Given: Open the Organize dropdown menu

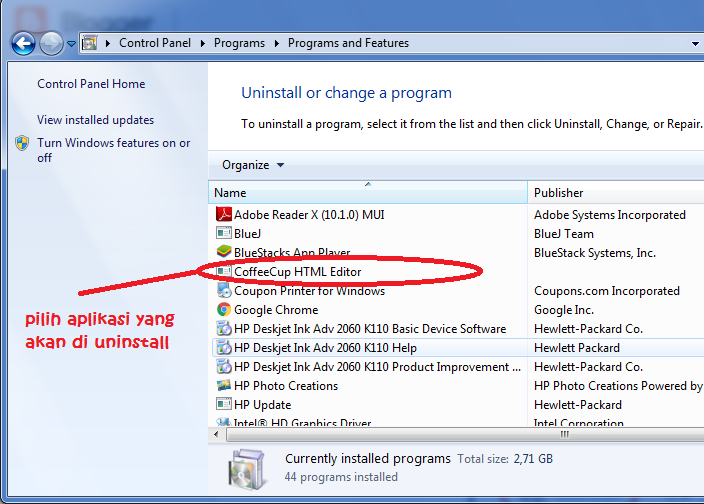Looking at the screenshot, I should [x=253, y=165].
